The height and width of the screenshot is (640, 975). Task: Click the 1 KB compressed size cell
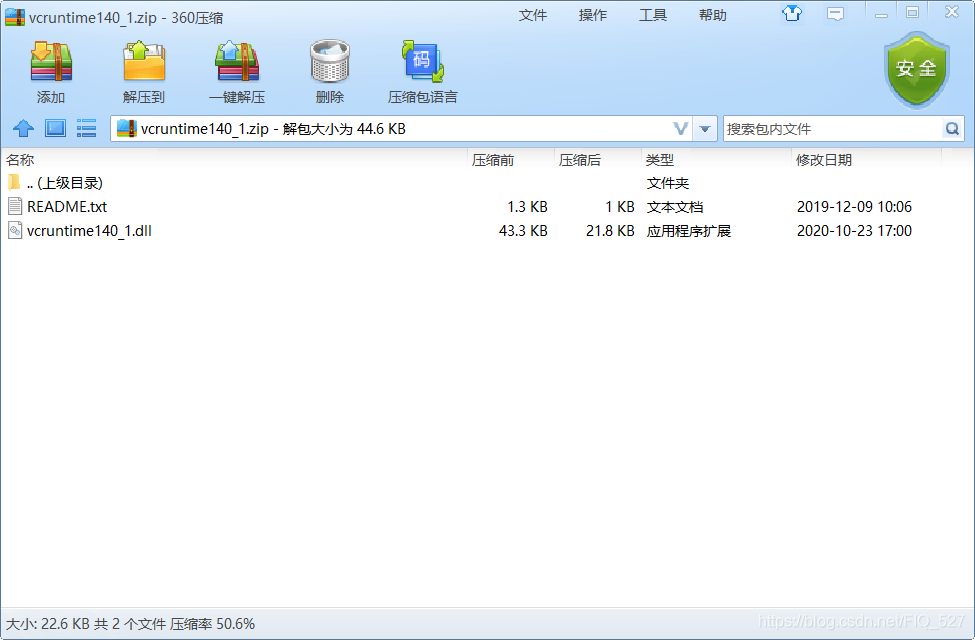point(620,206)
